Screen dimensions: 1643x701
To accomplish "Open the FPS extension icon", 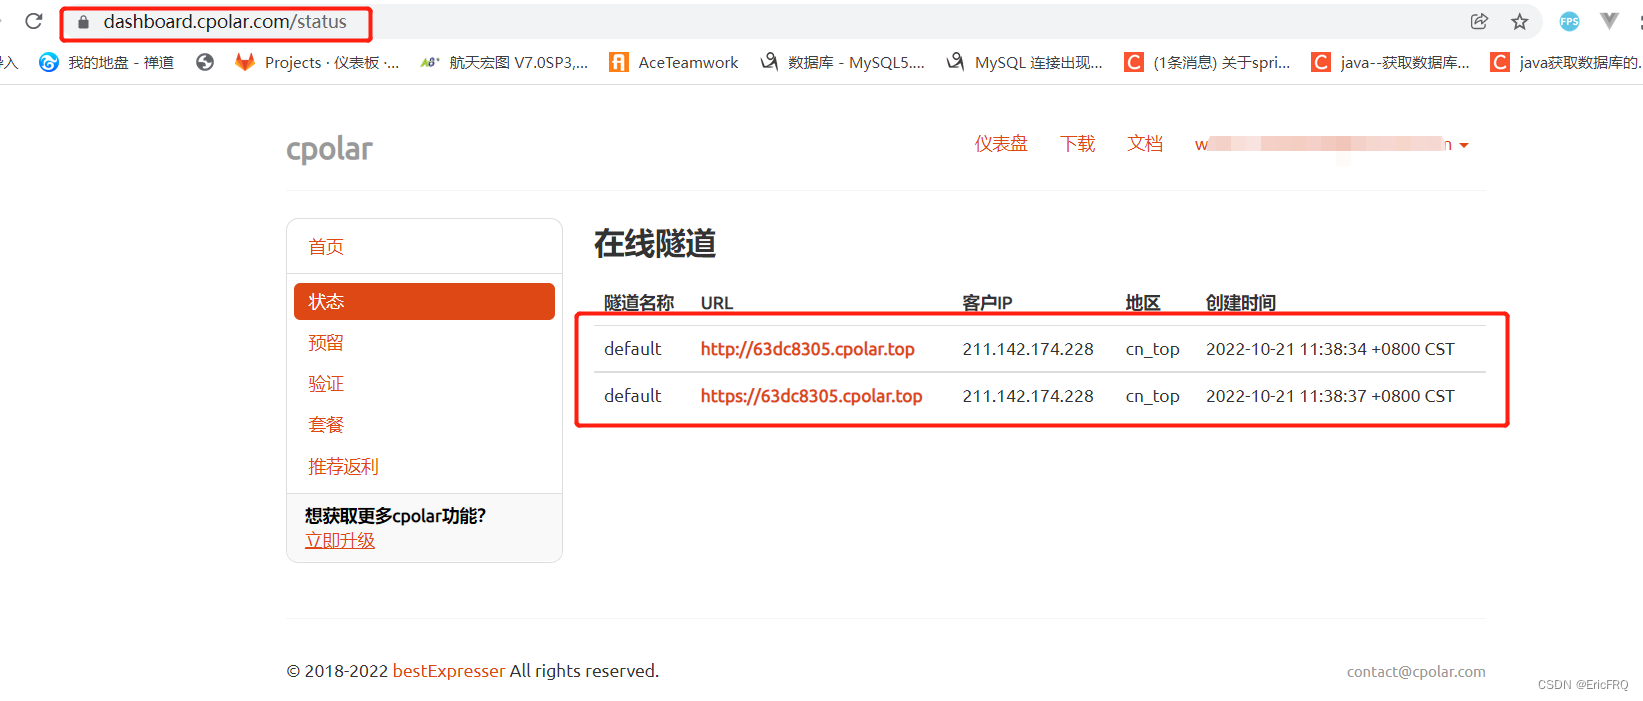I will click(x=1569, y=21).
